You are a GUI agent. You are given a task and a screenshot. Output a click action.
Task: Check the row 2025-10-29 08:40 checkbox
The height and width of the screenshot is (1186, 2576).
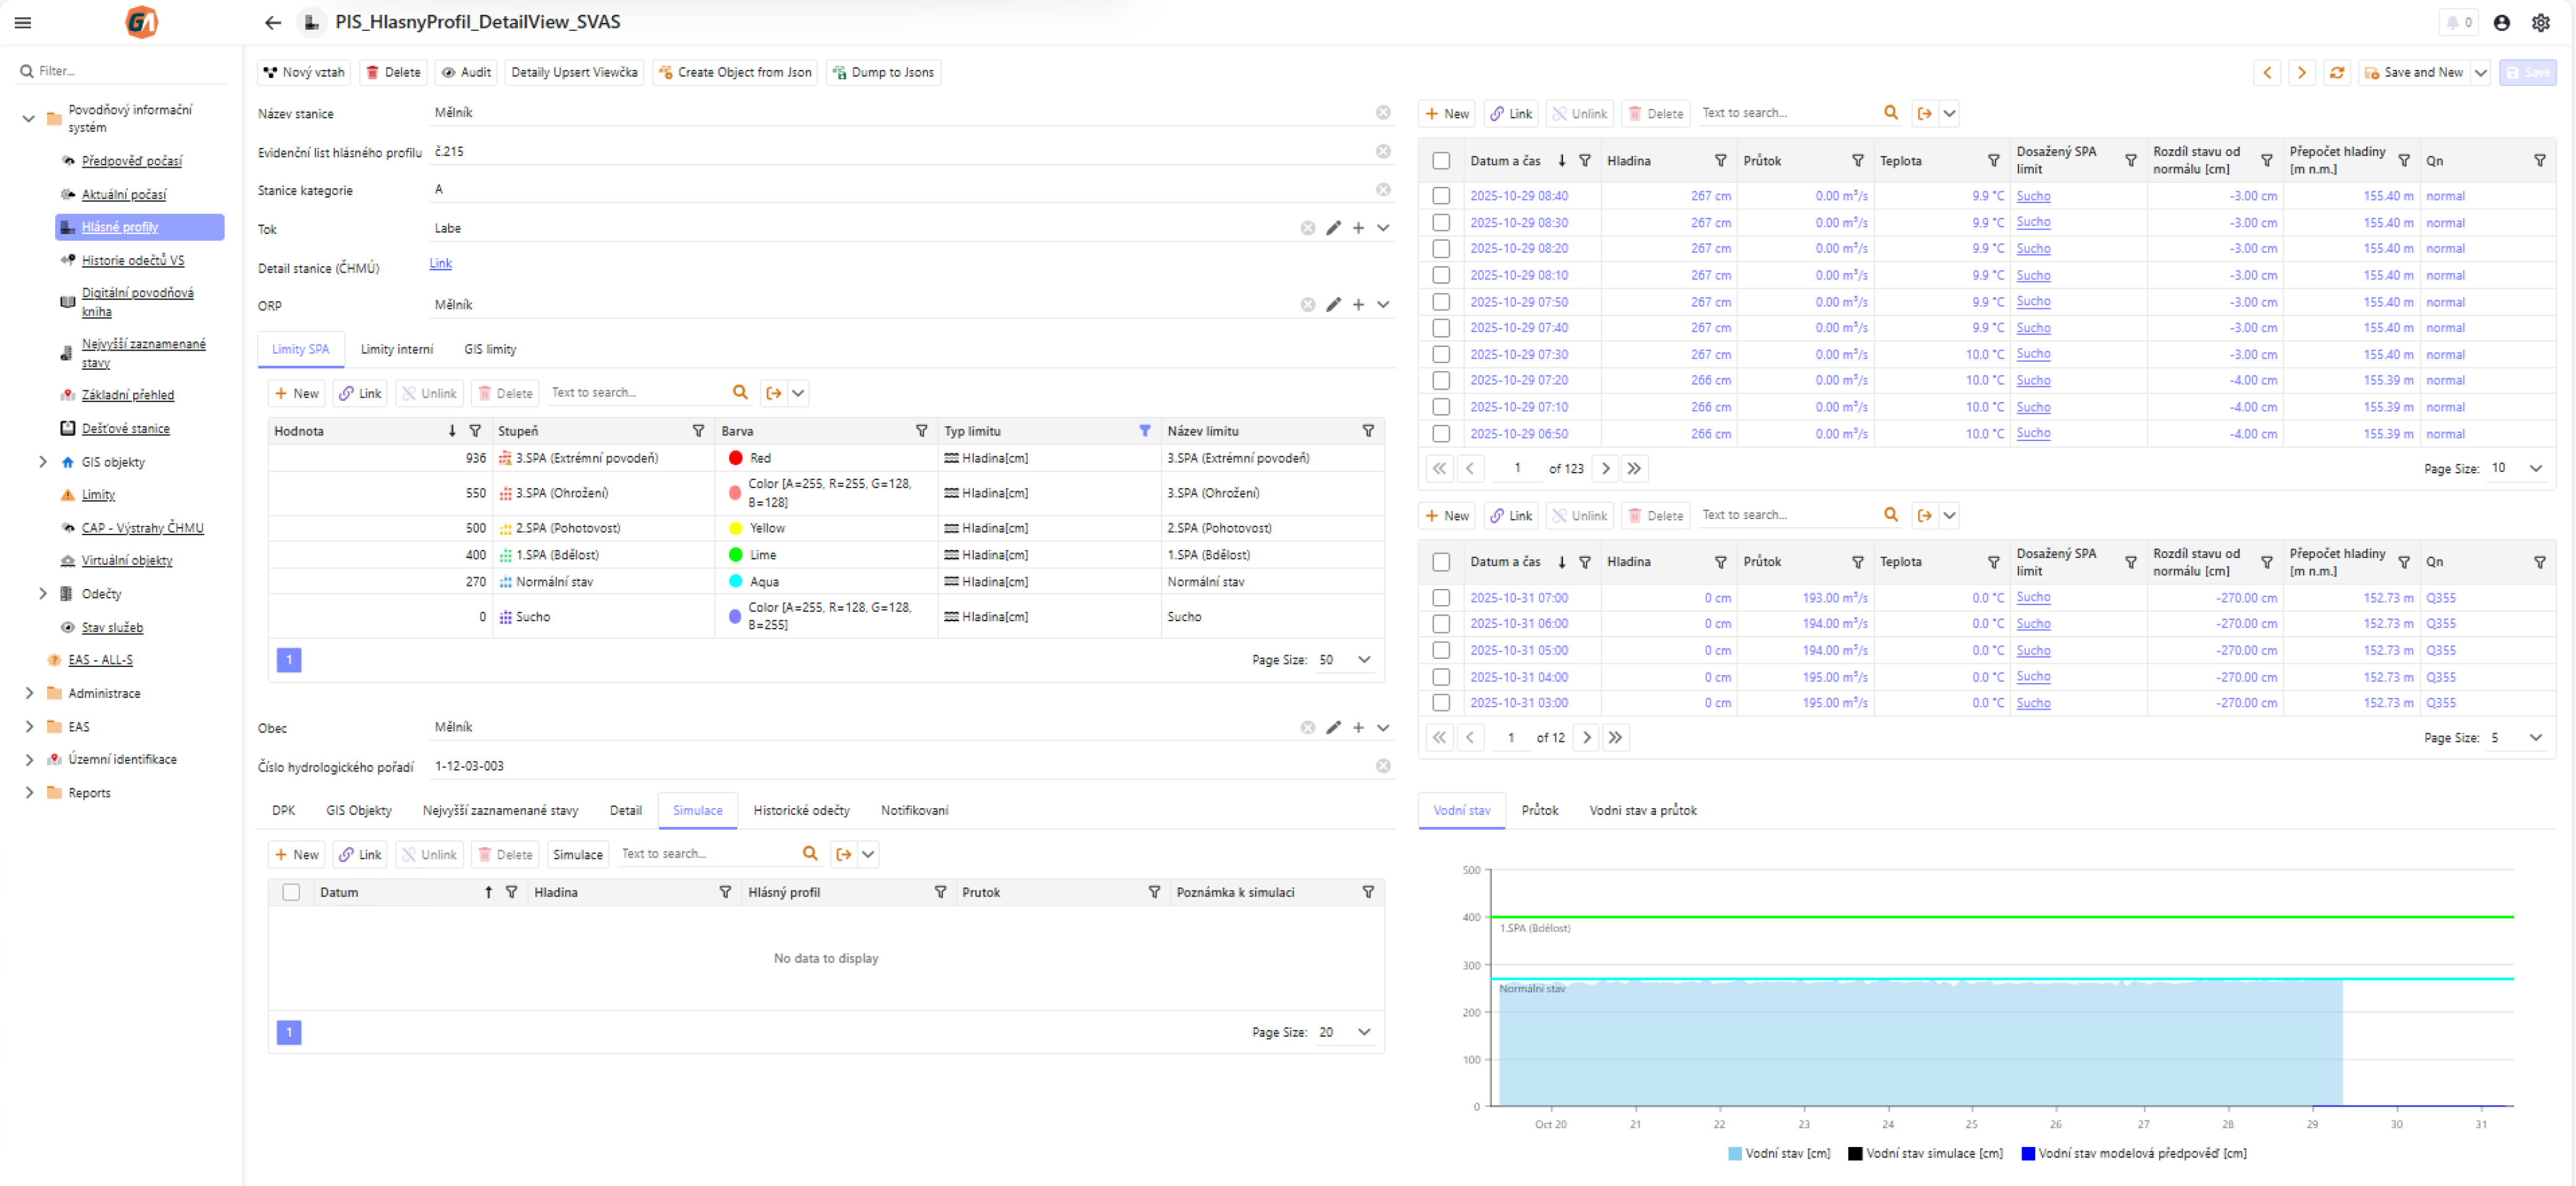pyautogui.click(x=1440, y=196)
